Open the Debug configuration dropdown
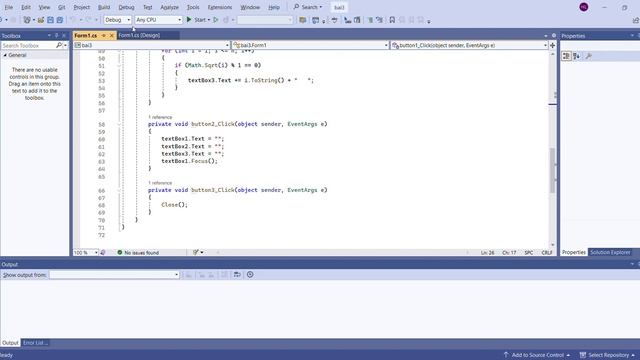Screen dimensions: 640x360 [x=118, y=20]
